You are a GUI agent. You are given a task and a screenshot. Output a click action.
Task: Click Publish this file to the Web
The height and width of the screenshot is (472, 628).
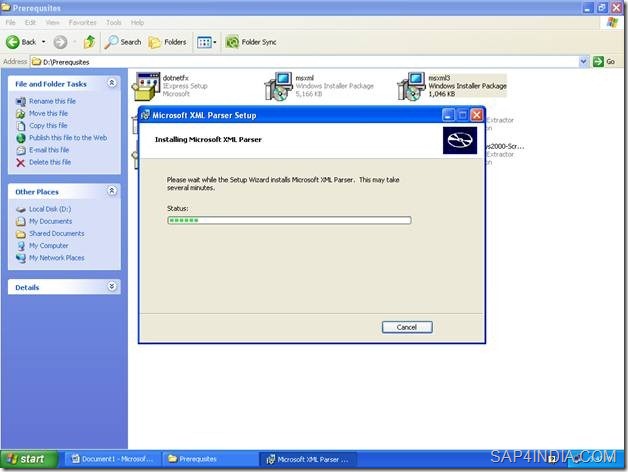68,138
